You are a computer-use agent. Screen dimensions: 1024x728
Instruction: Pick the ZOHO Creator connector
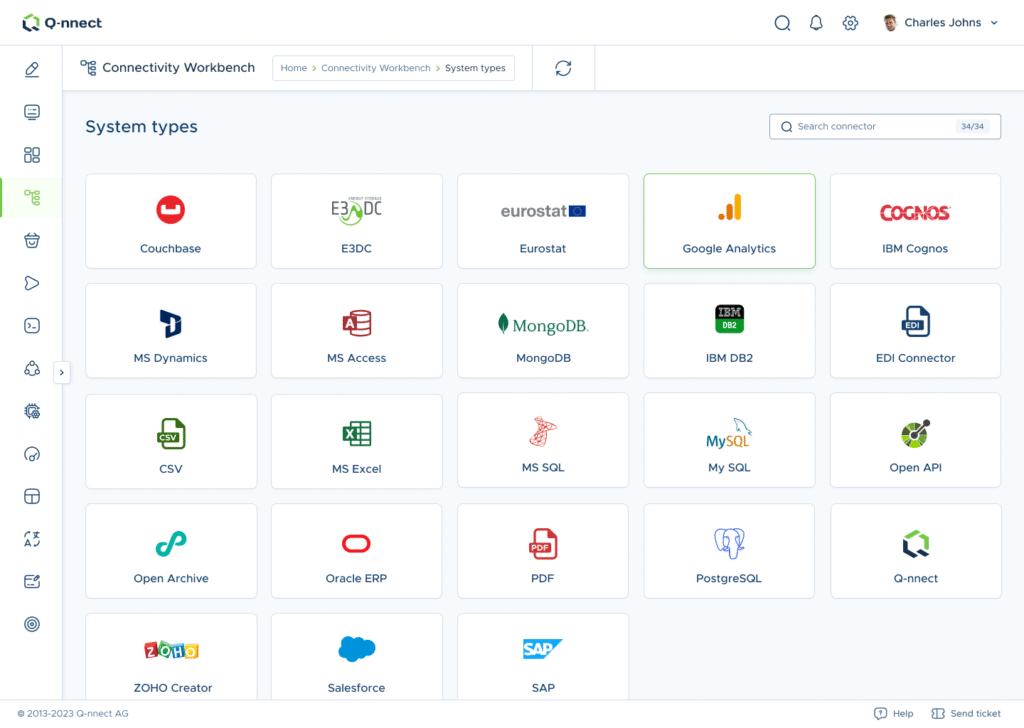point(170,656)
